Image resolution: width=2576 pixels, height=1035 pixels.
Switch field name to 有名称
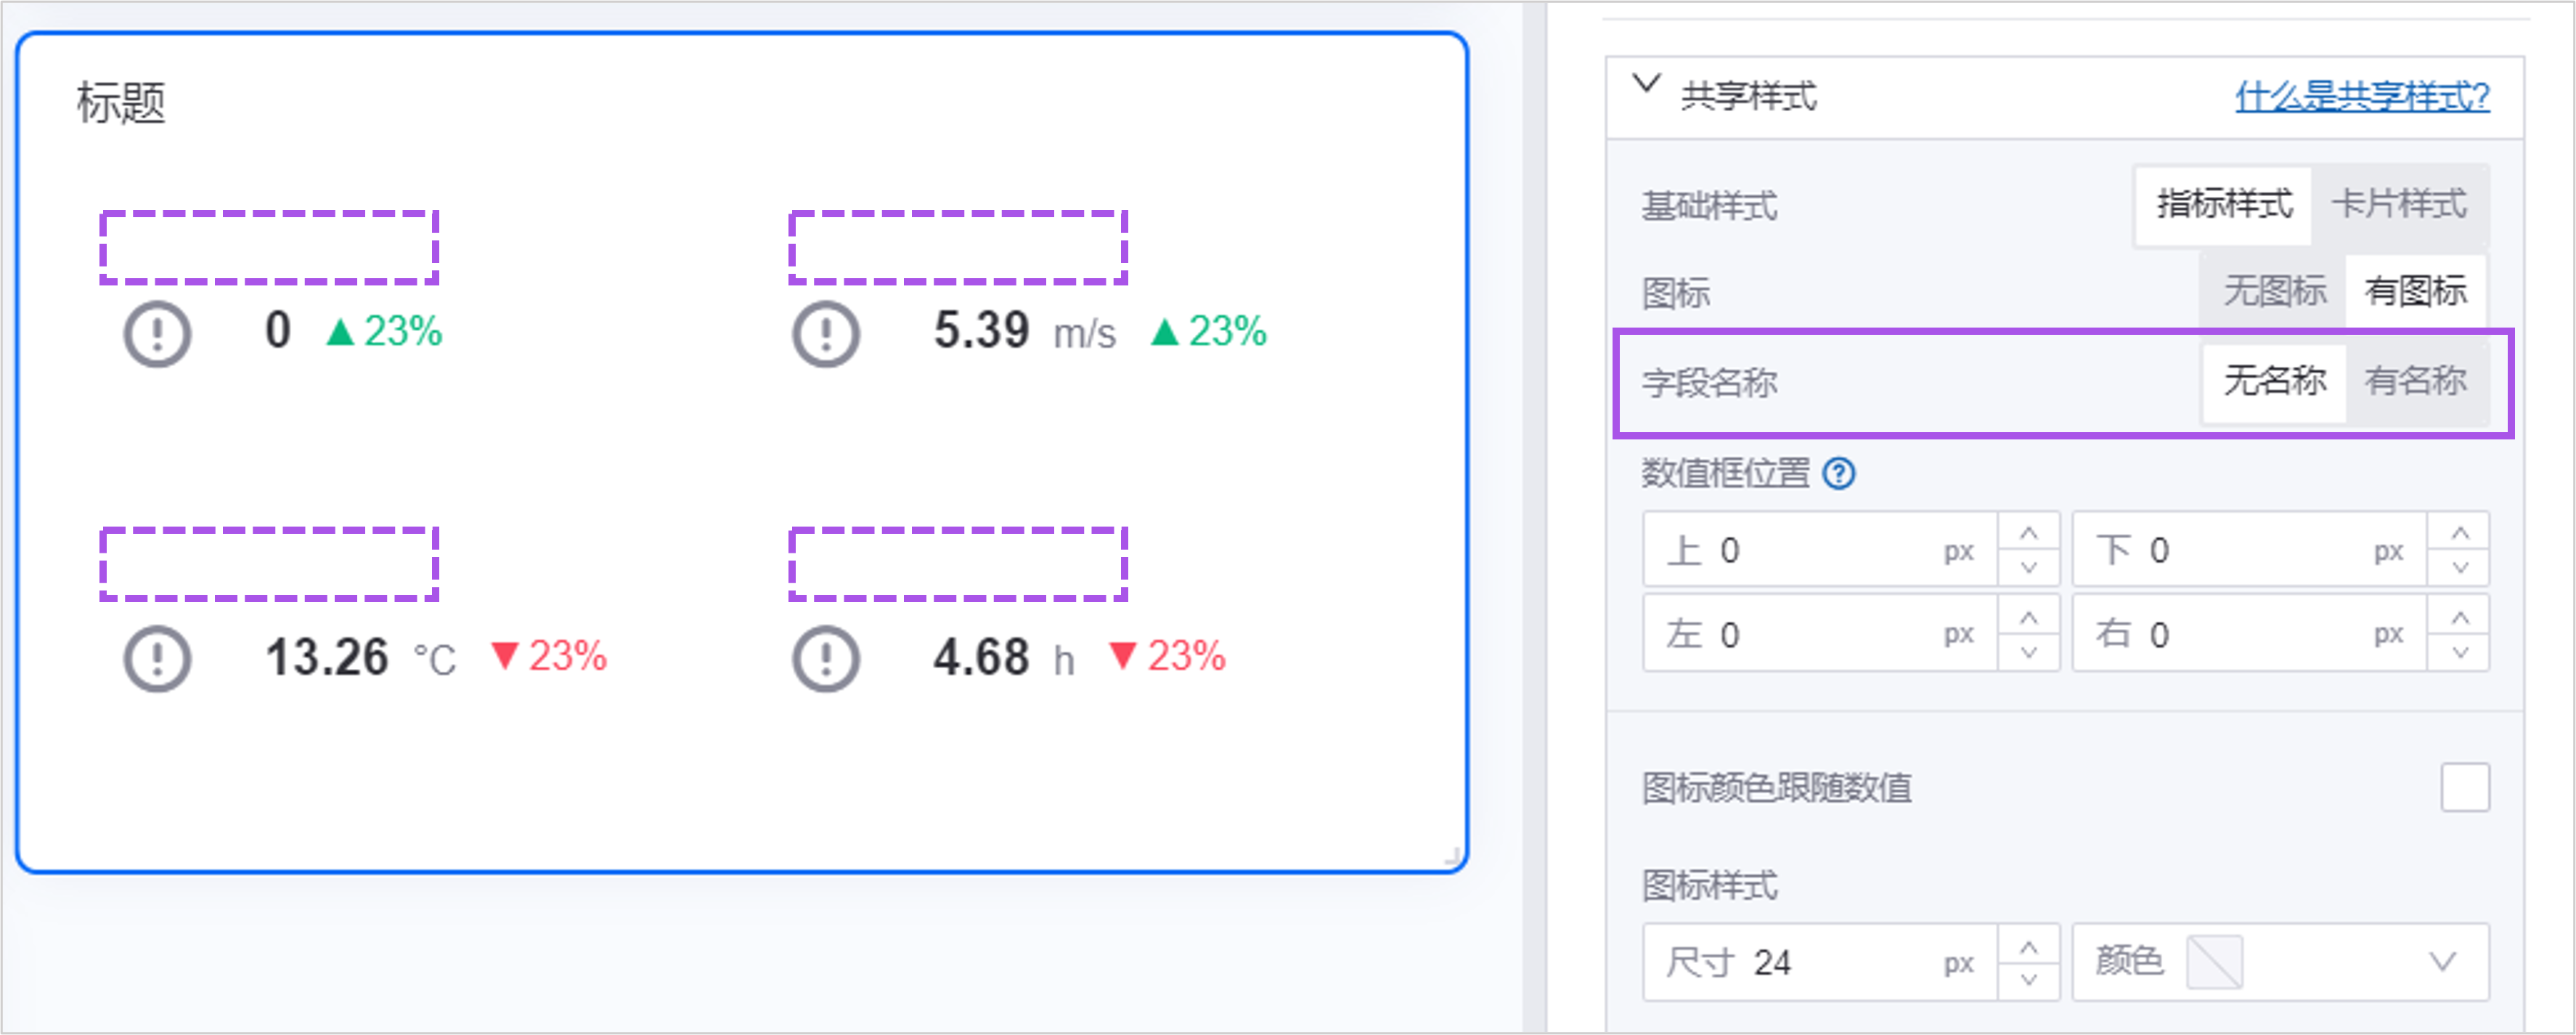(2415, 381)
